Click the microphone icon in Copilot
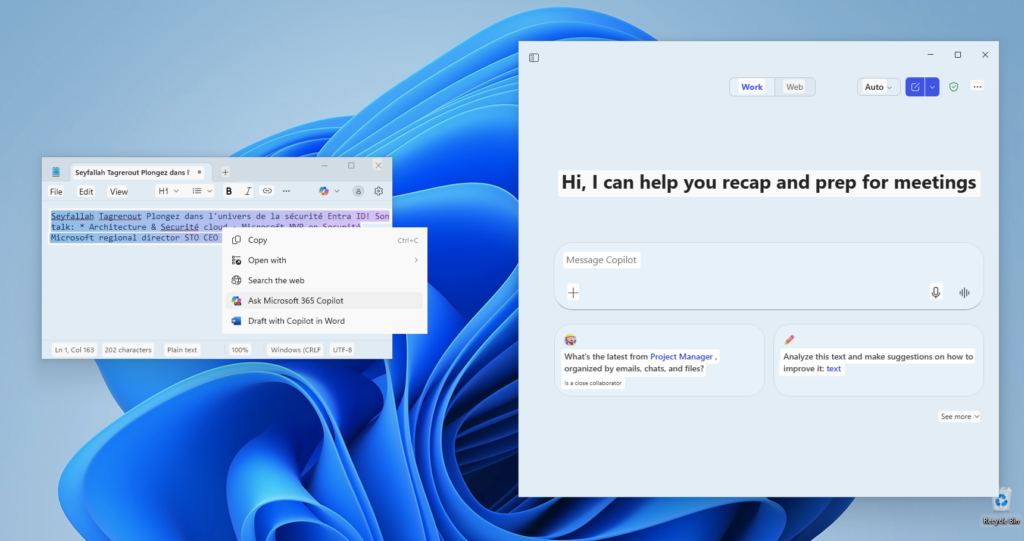1024x541 pixels. pos(936,292)
